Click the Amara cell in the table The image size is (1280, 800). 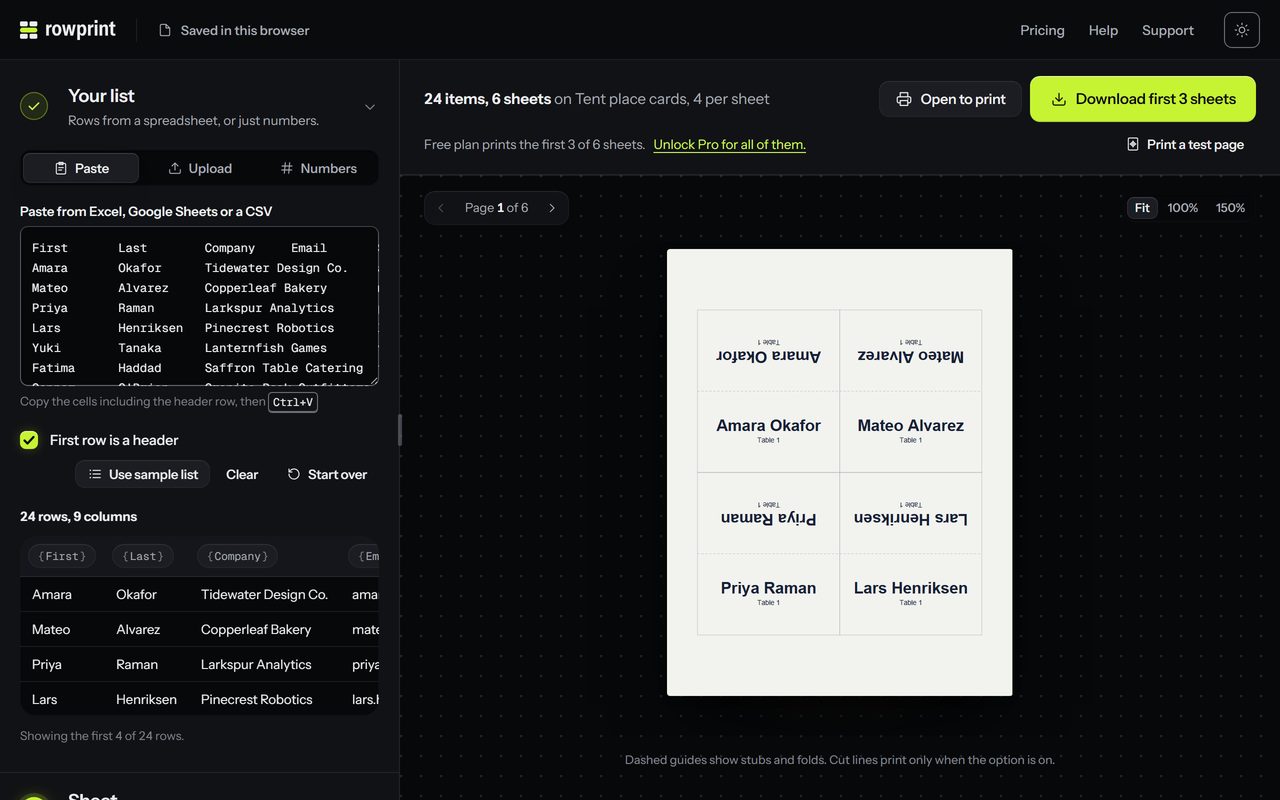[x=52, y=594]
